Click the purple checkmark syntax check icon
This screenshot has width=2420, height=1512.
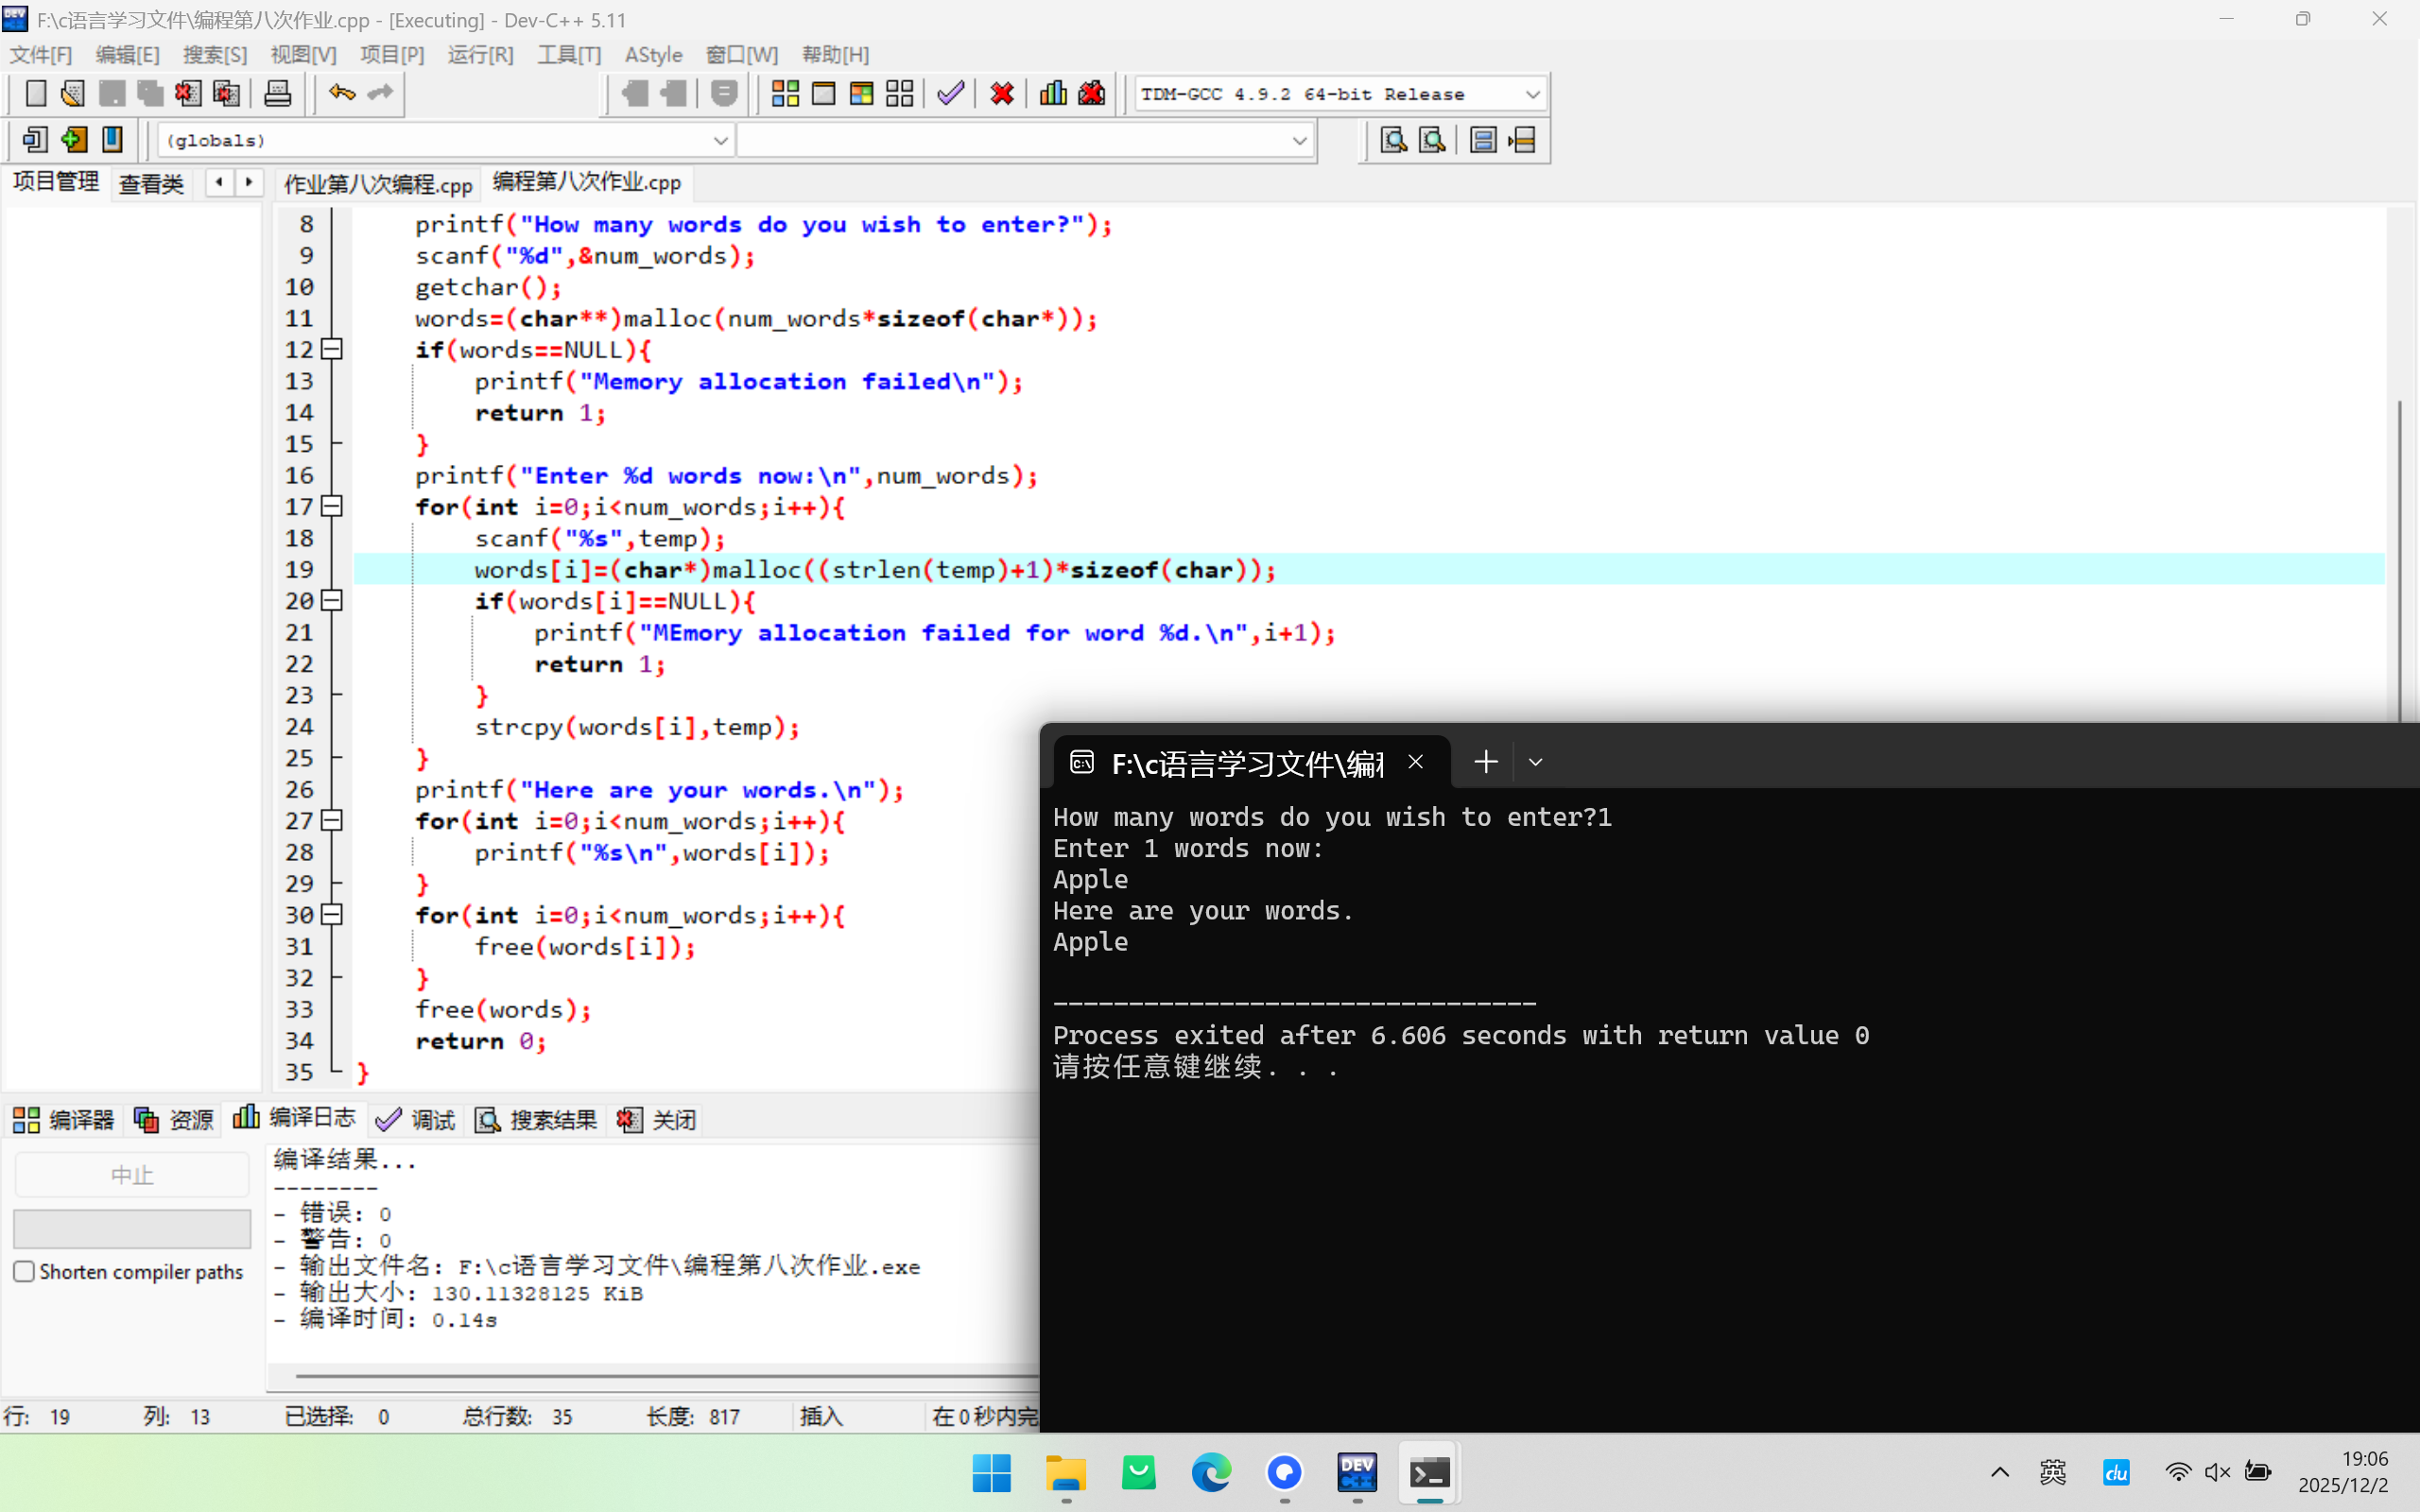[x=950, y=94]
